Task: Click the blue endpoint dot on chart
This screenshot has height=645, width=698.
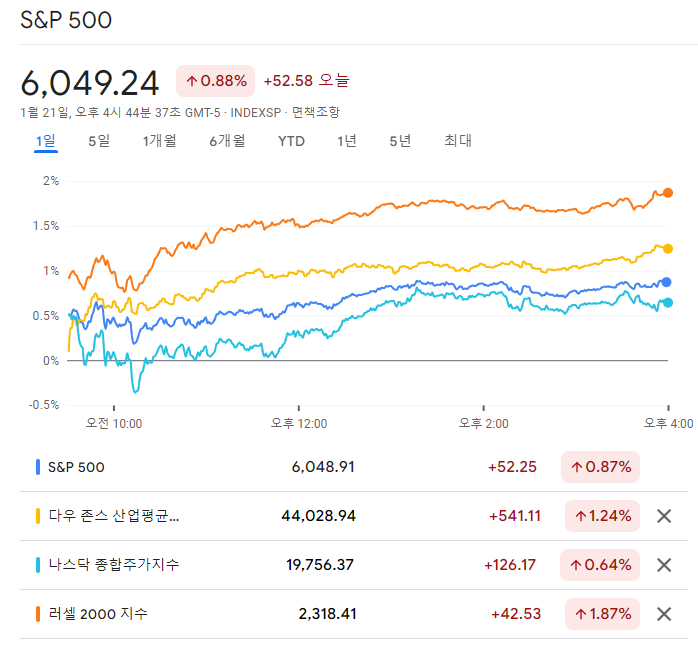Action: [x=666, y=282]
